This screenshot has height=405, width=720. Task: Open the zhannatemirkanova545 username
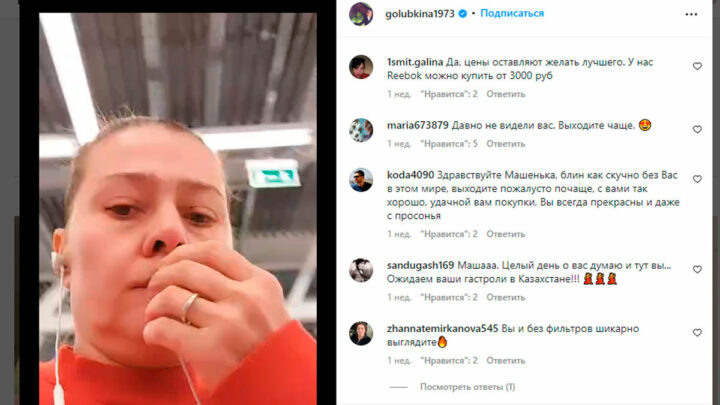point(442,329)
